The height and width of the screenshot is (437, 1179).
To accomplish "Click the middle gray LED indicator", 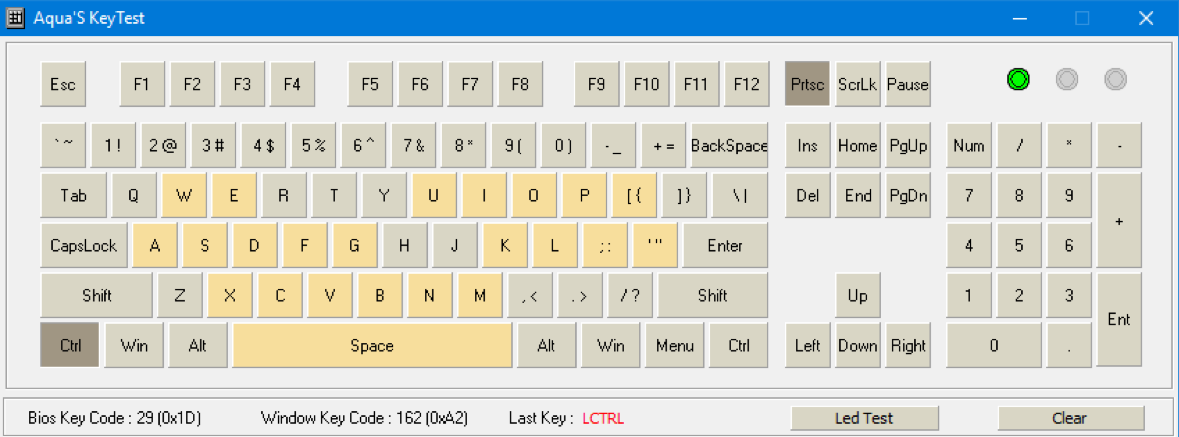I will coord(1067,79).
